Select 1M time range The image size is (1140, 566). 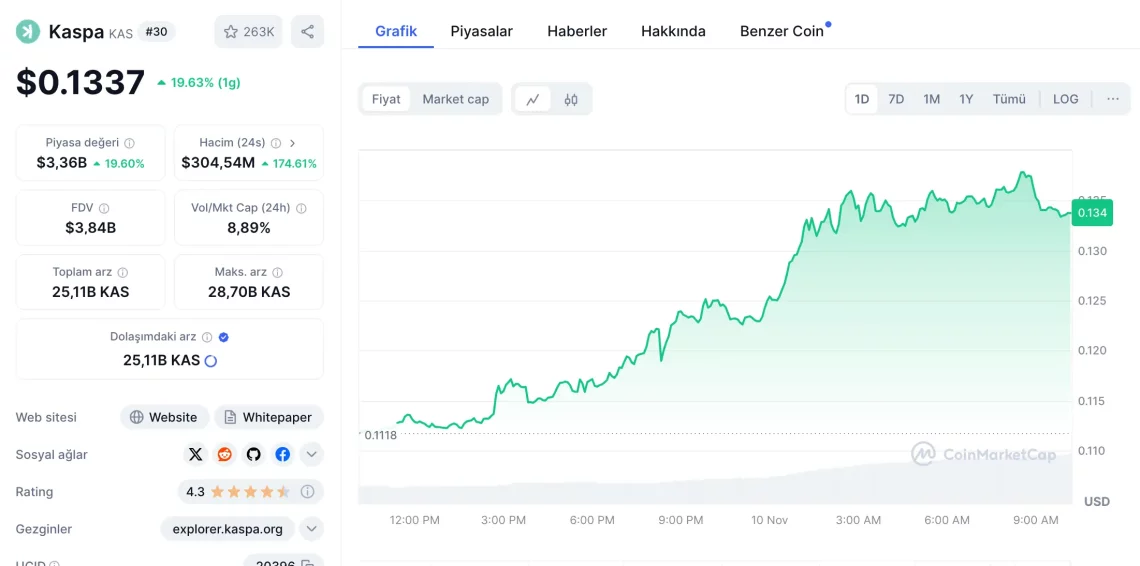pyautogui.click(x=931, y=99)
